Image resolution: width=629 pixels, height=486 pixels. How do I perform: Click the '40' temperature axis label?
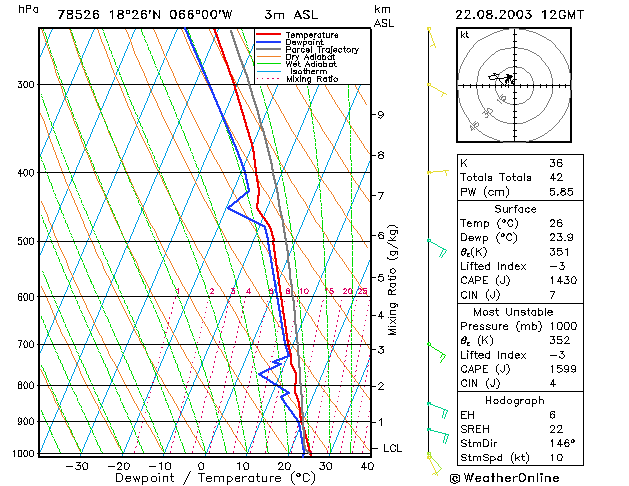click(367, 466)
